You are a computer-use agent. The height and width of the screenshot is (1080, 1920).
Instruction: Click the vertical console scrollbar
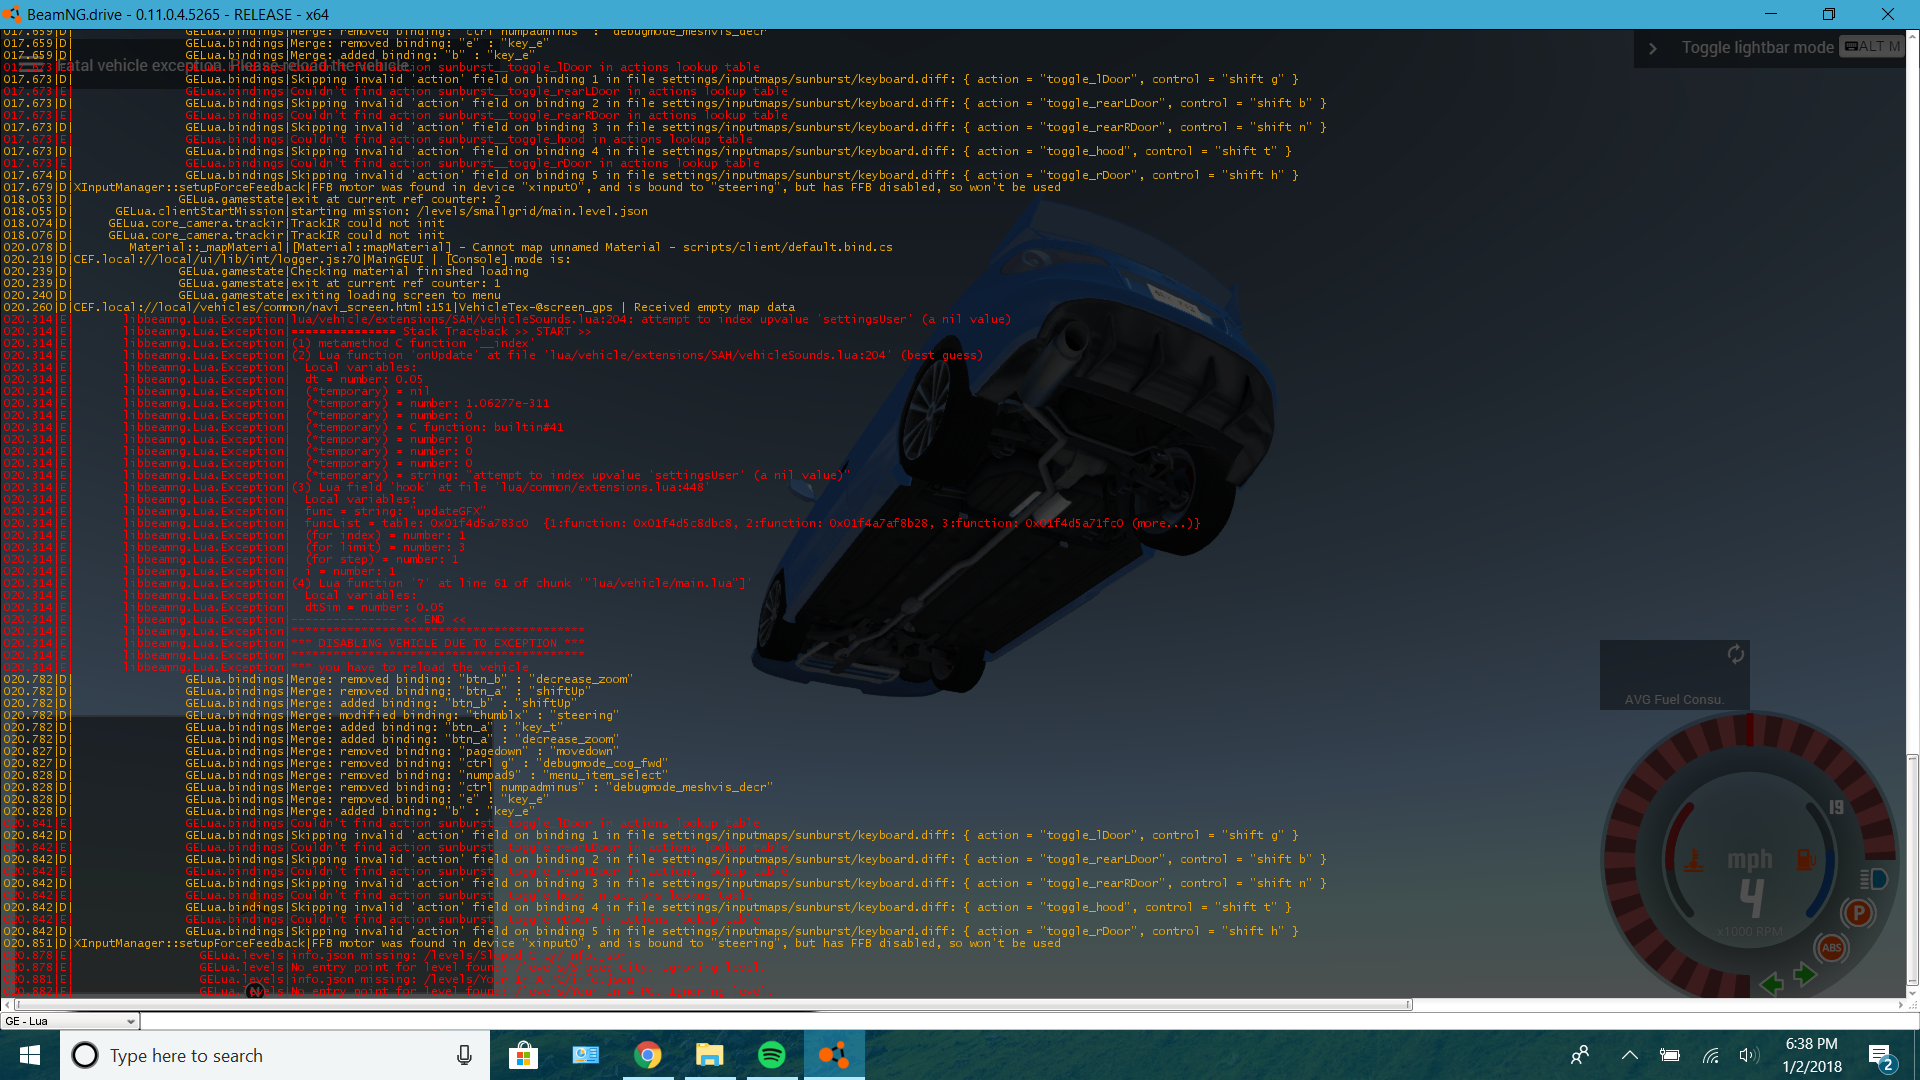click(1912, 868)
